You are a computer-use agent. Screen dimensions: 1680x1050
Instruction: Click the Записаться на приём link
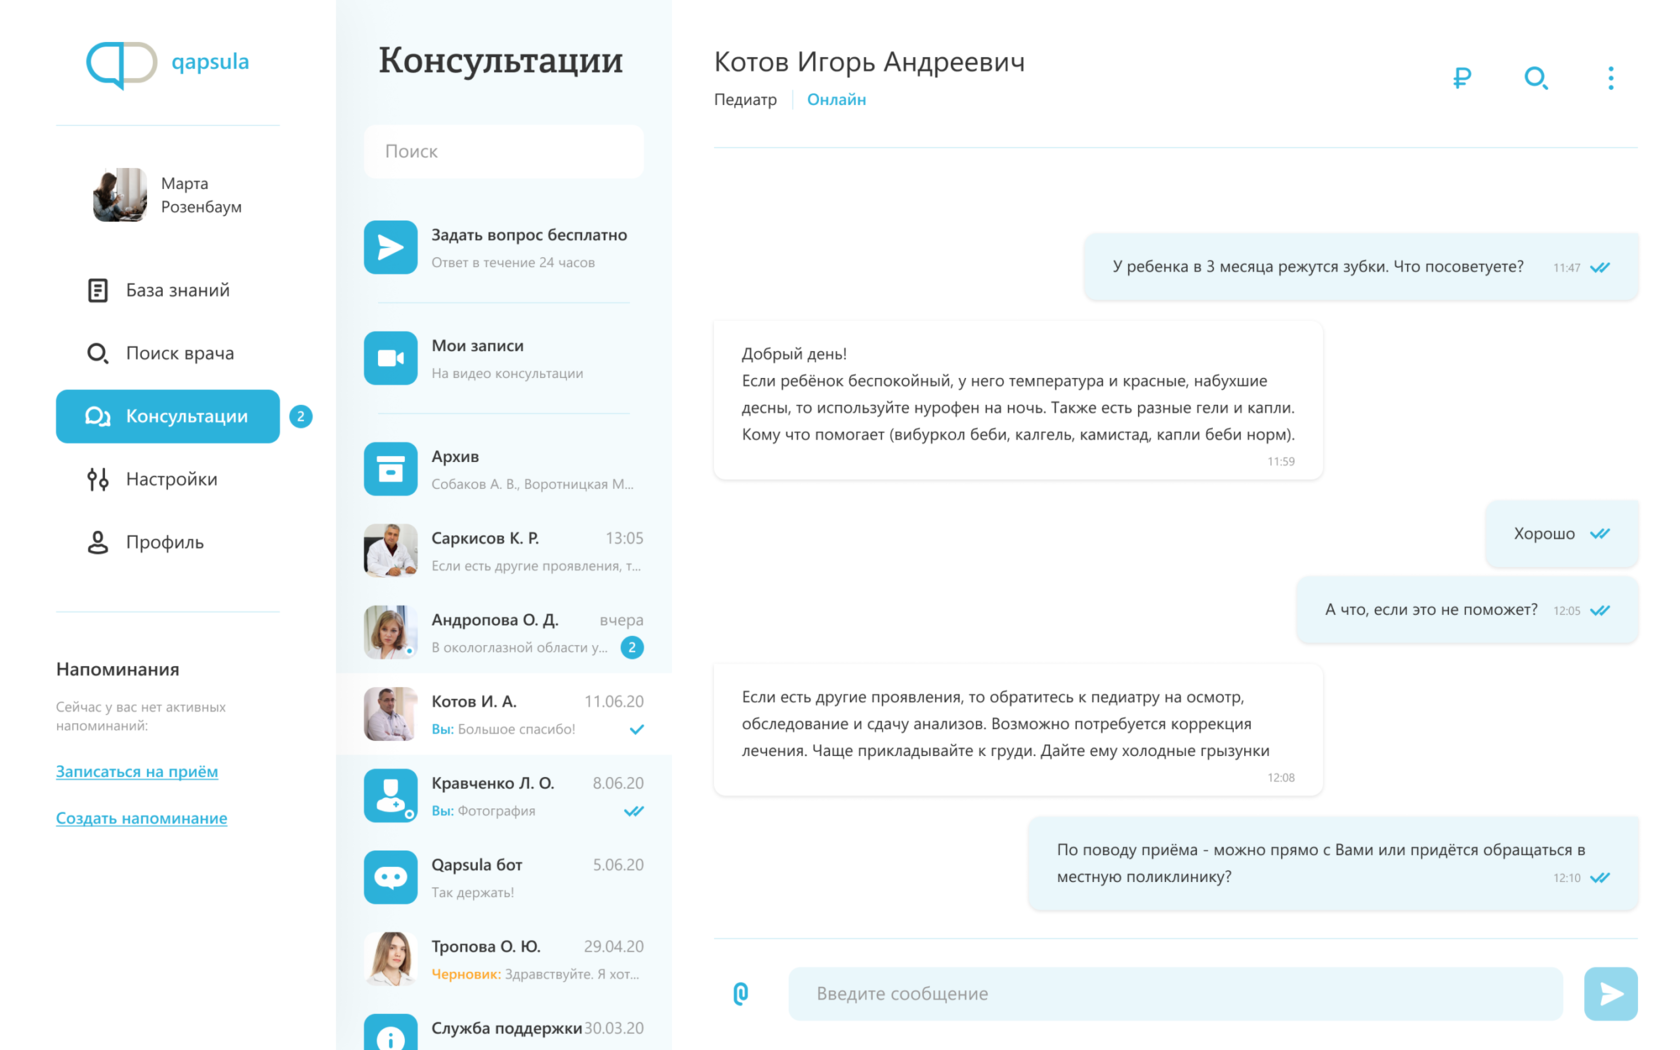(136, 771)
